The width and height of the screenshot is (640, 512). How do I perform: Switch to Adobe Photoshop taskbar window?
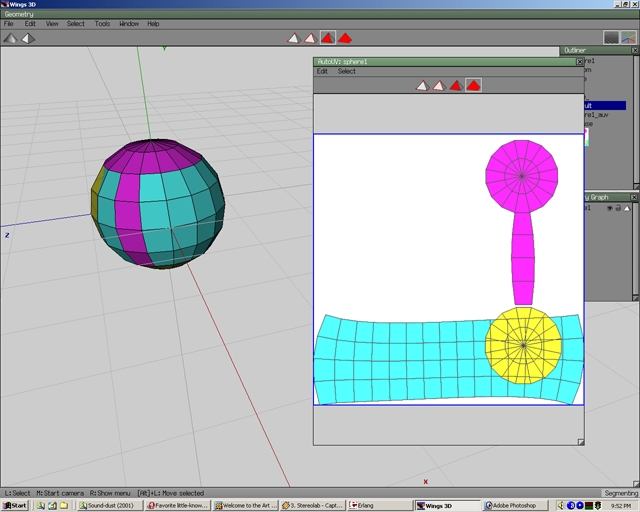tap(515, 505)
